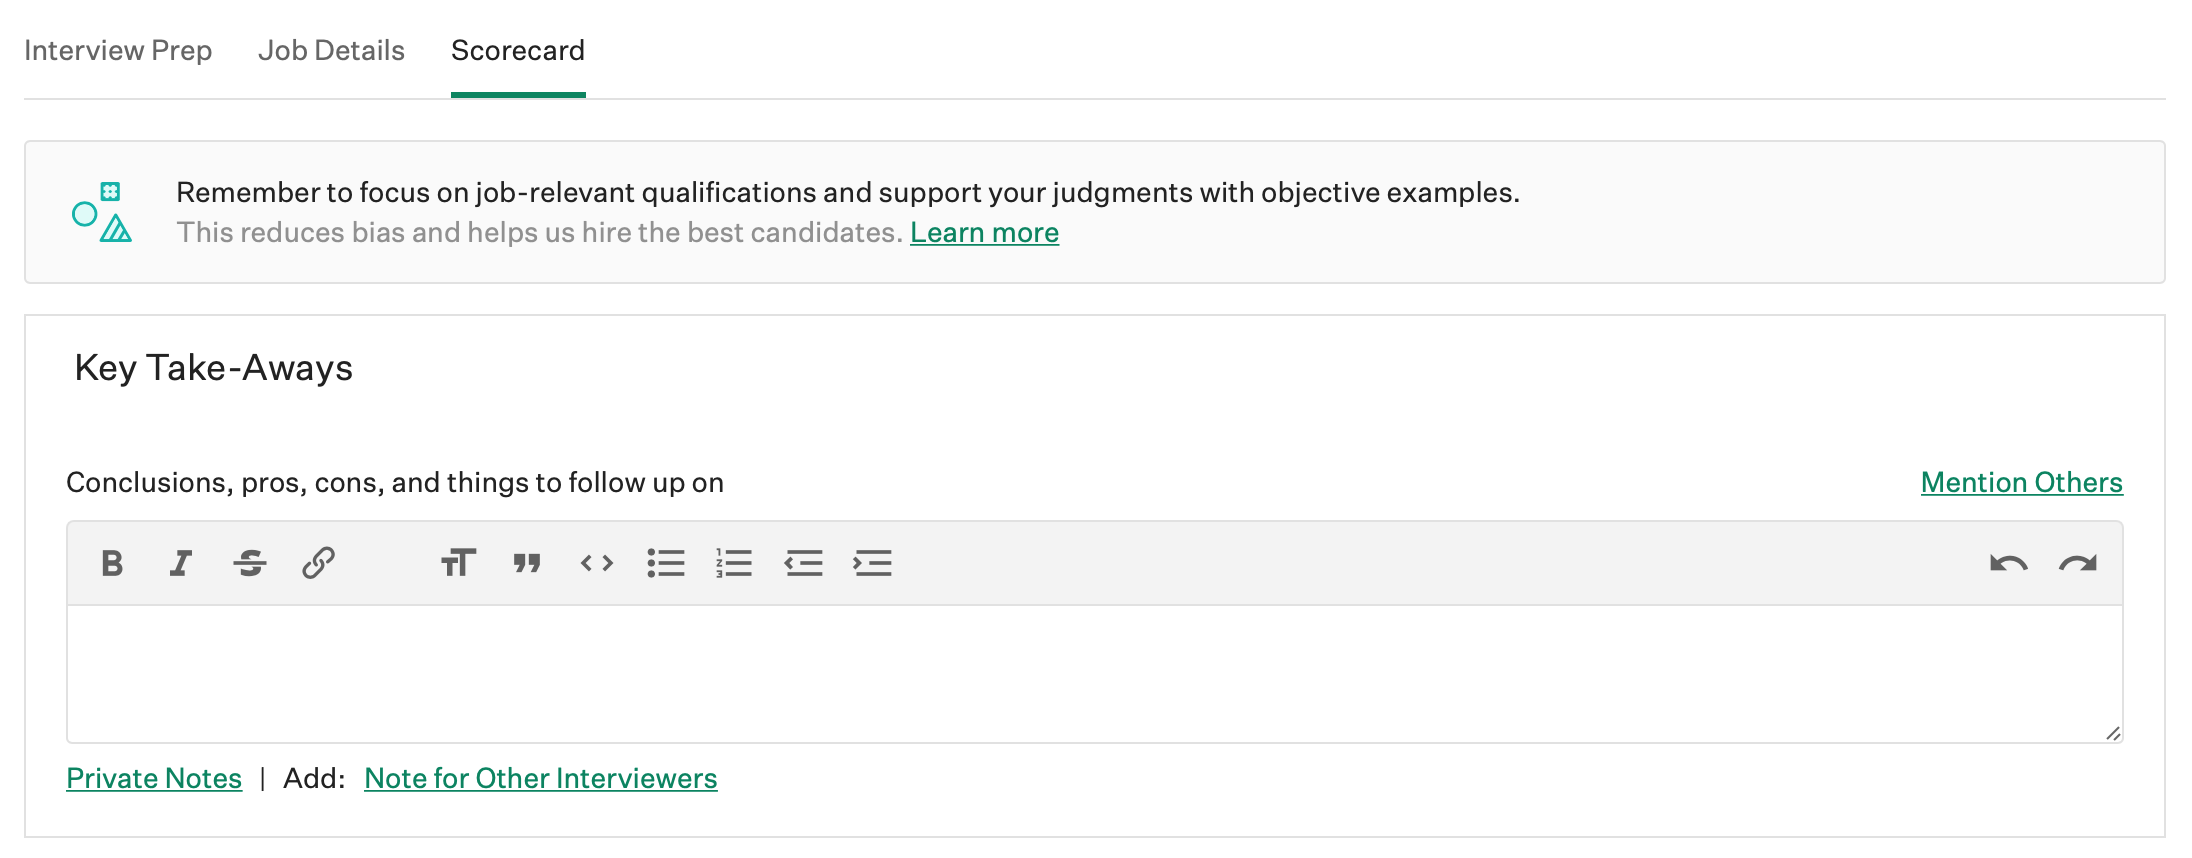Insert a block quote
The width and height of the screenshot is (2192, 858).
(527, 564)
